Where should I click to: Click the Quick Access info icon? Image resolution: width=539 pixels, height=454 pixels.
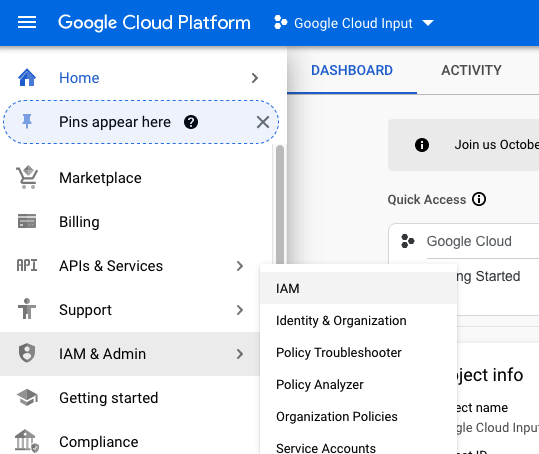click(479, 199)
